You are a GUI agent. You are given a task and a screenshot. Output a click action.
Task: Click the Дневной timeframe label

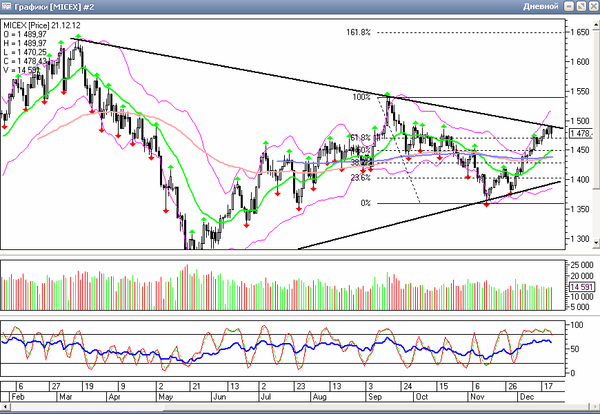[x=541, y=7]
